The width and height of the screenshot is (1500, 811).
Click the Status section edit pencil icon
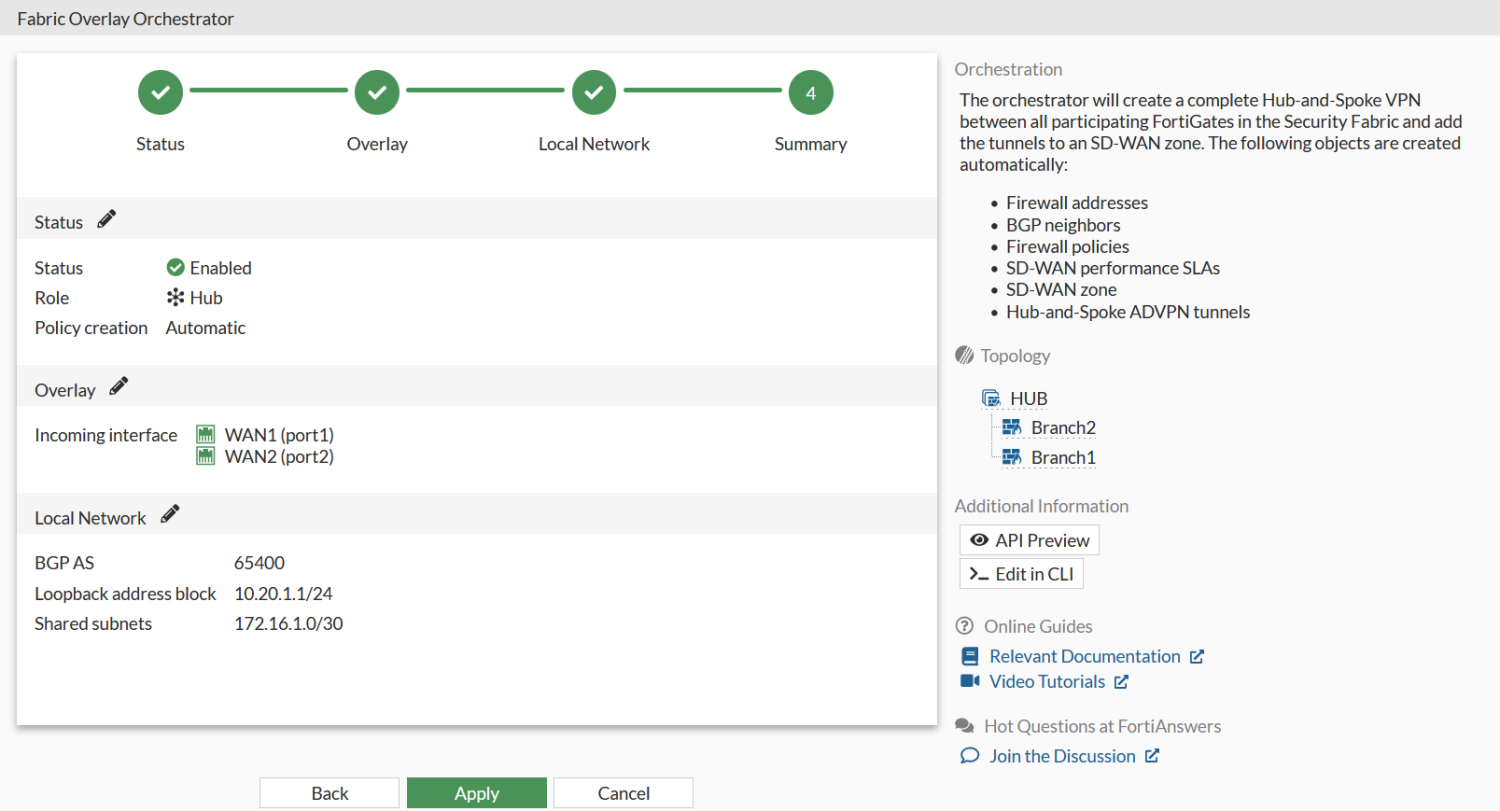[107, 220]
